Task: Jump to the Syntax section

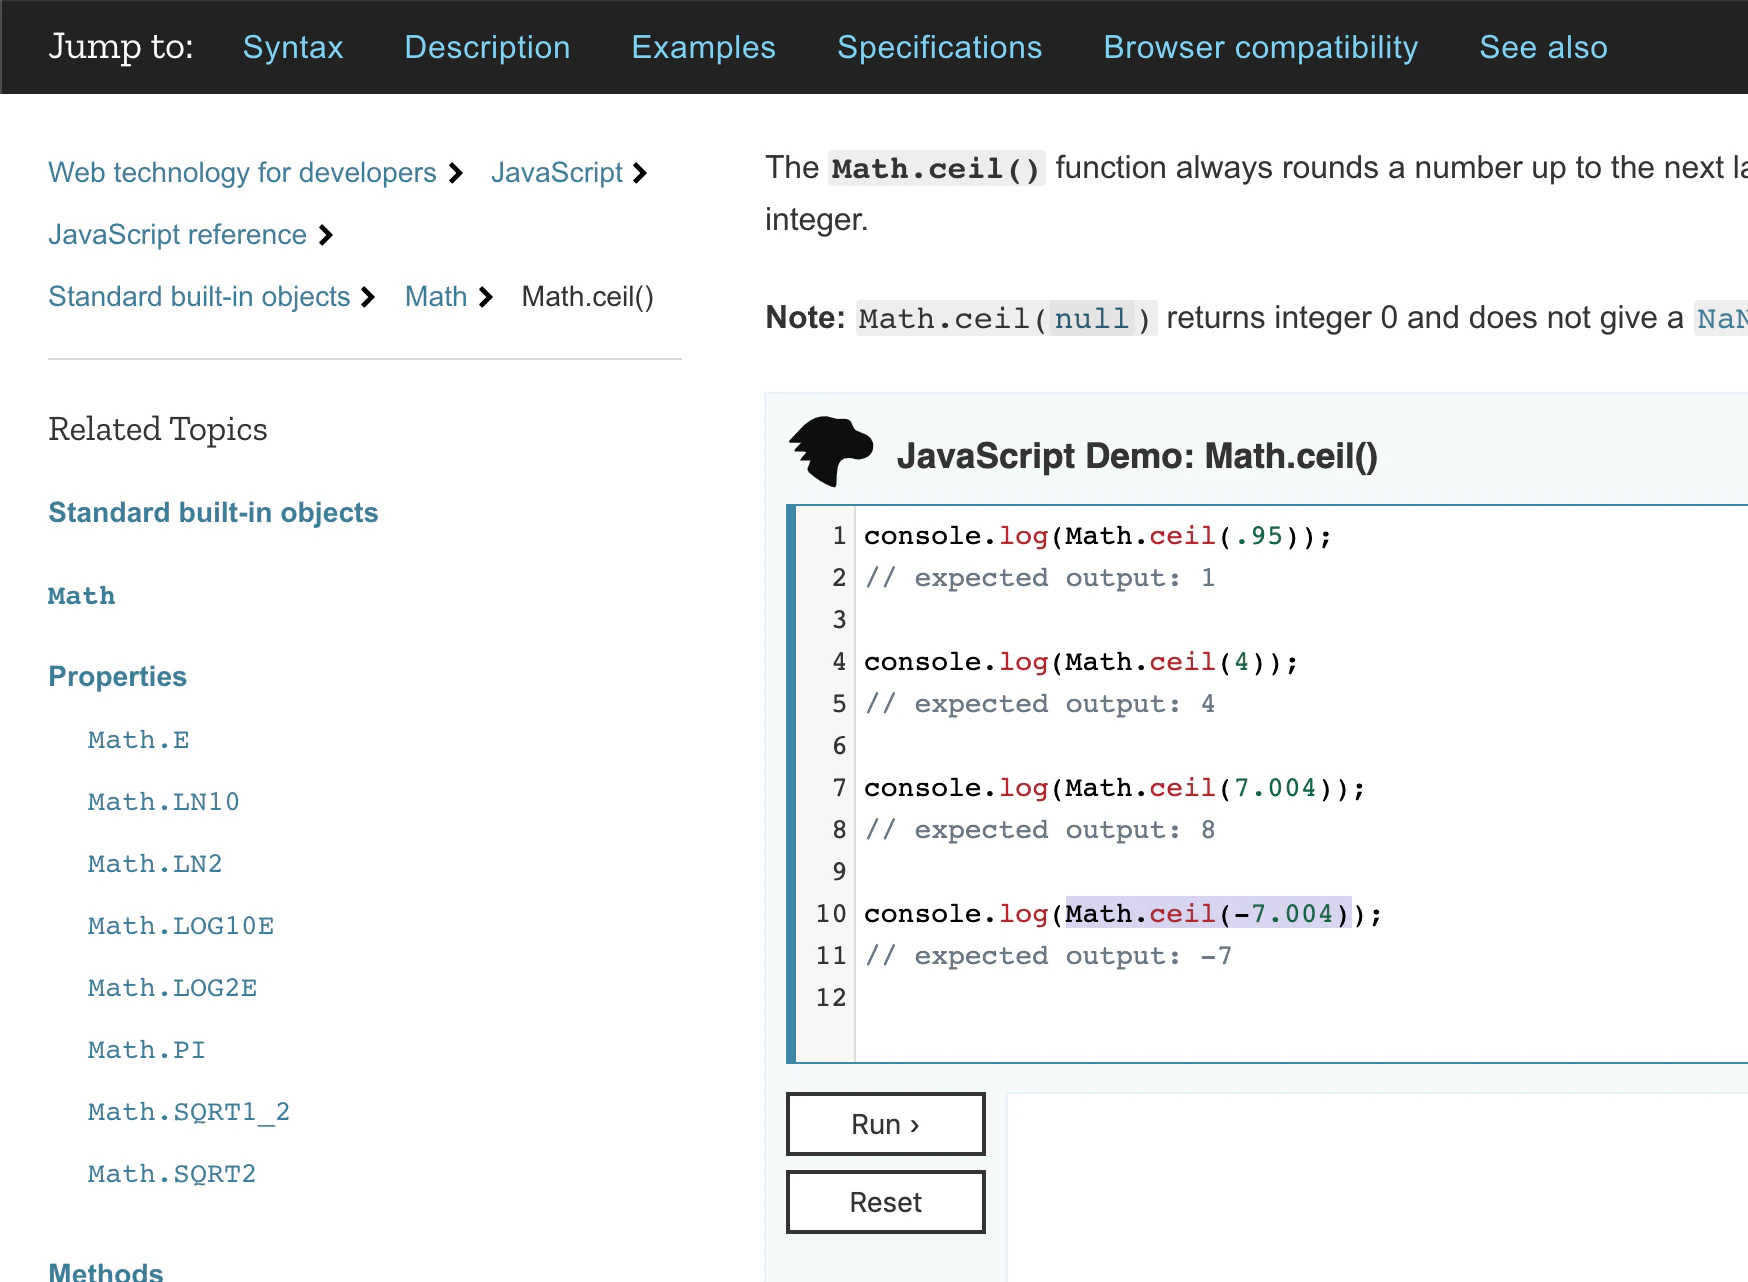Action: (x=293, y=47)
